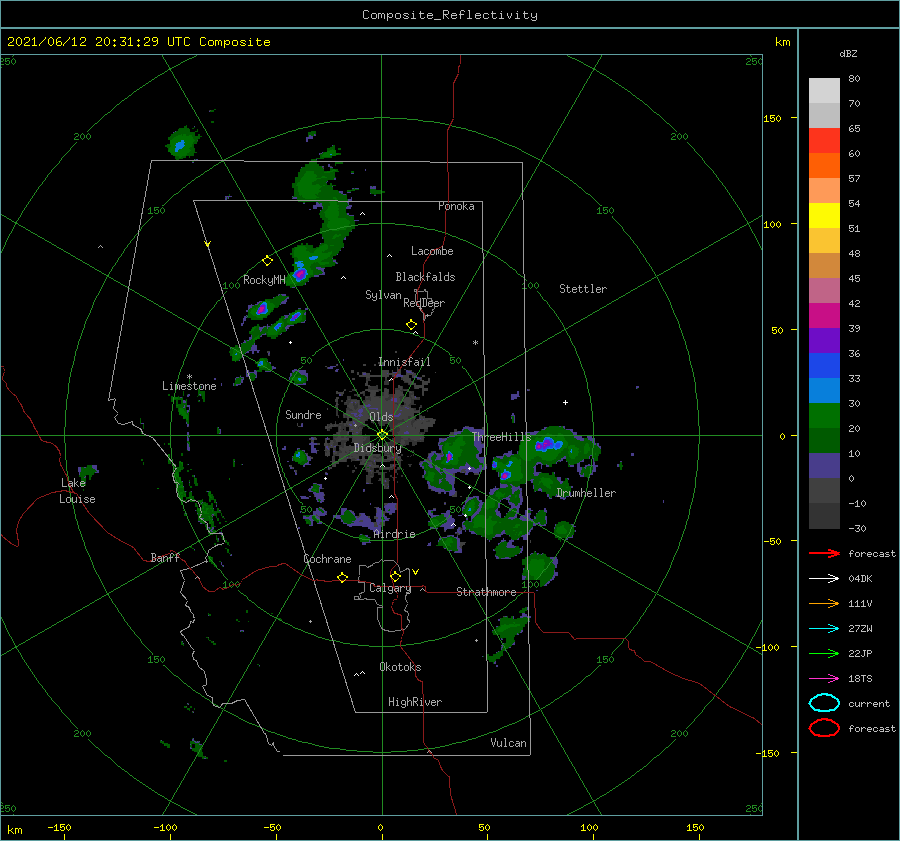
Task: Click the Stettler label
Action: (583, 289)
